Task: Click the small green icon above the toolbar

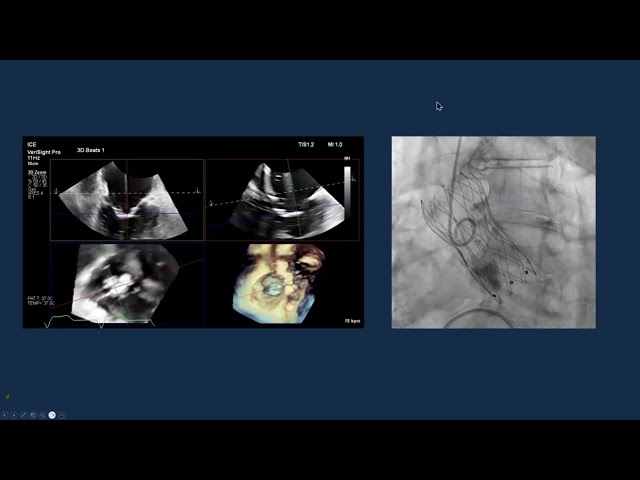Action: [8, 396]
